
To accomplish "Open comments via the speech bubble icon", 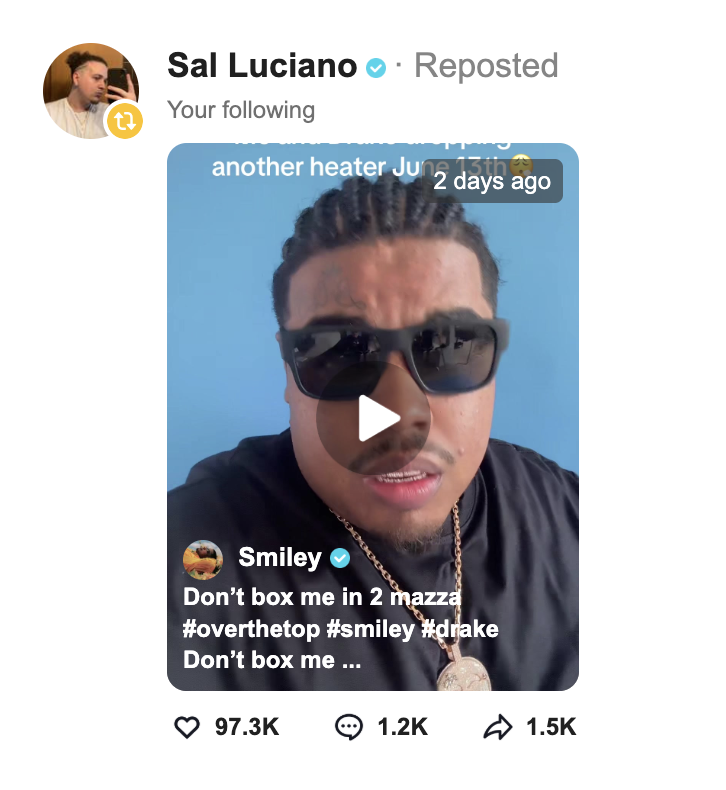I will (x=349, y=727).
